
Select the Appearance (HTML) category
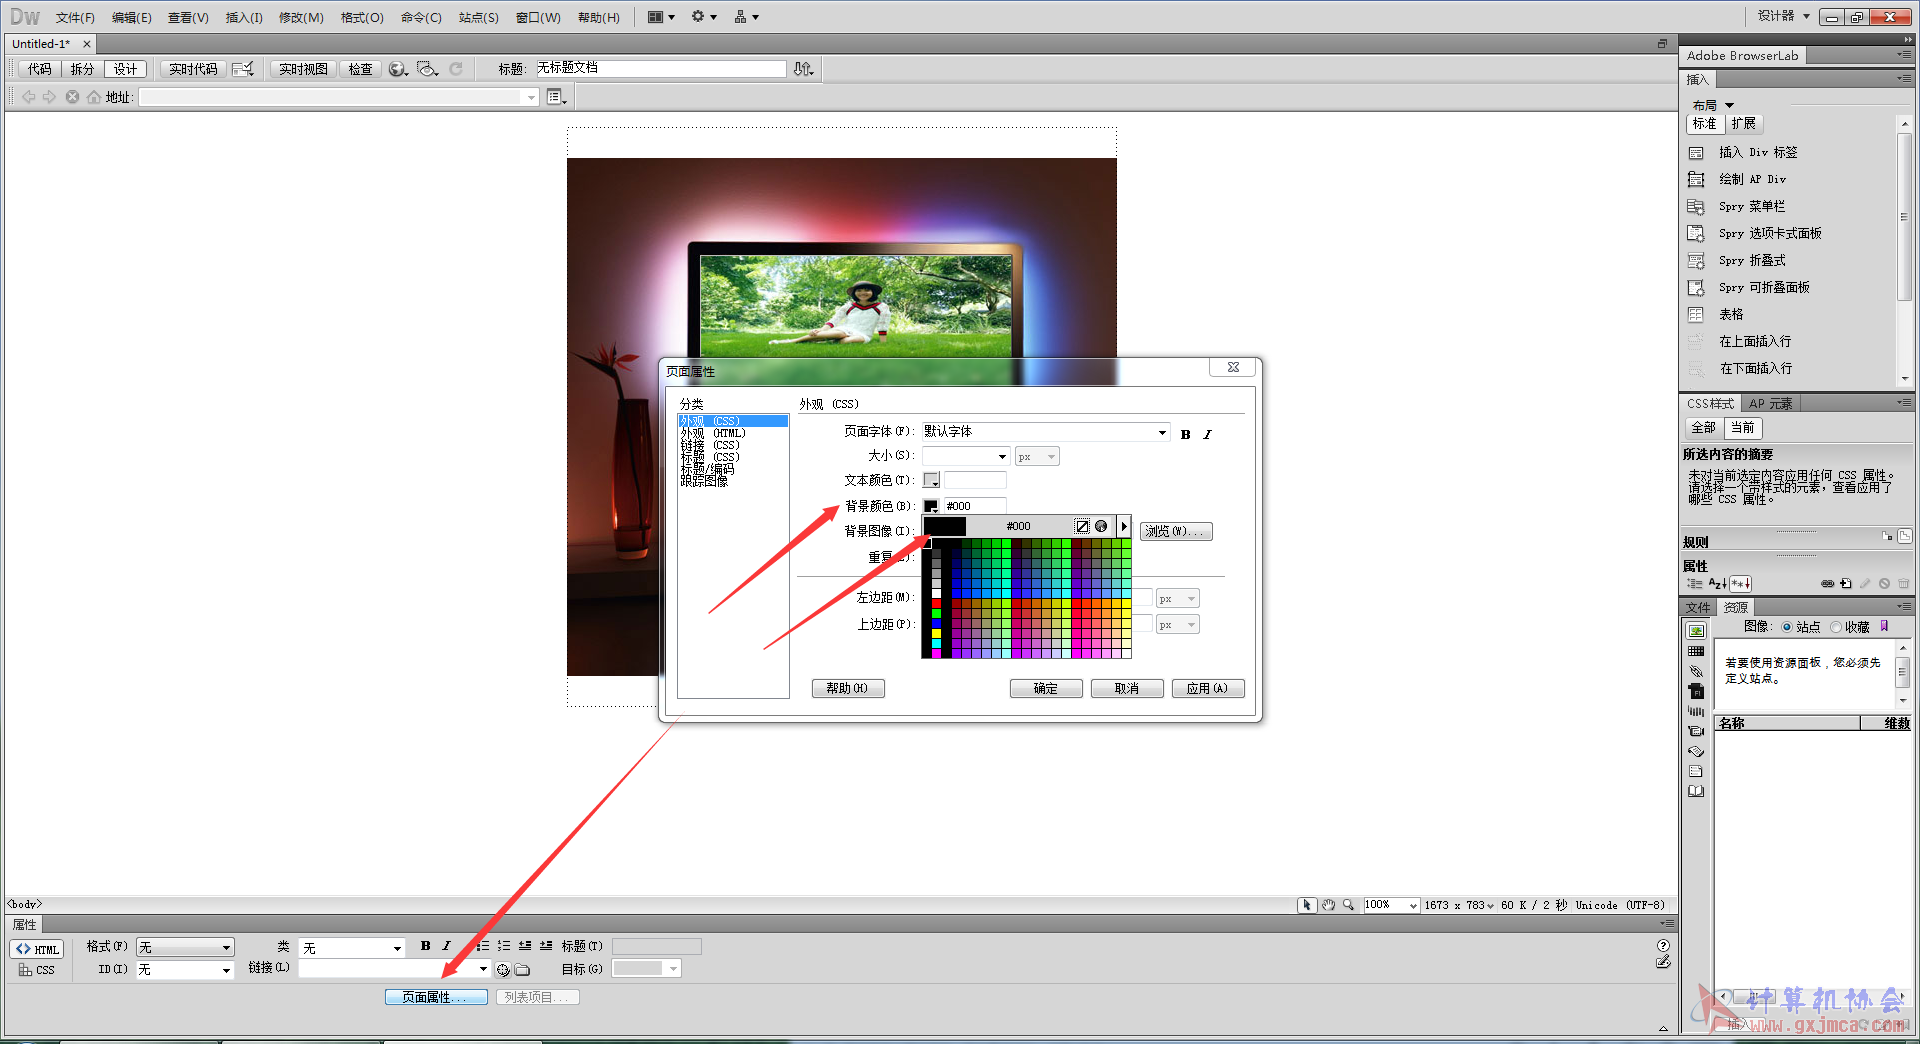coord(713,433)
